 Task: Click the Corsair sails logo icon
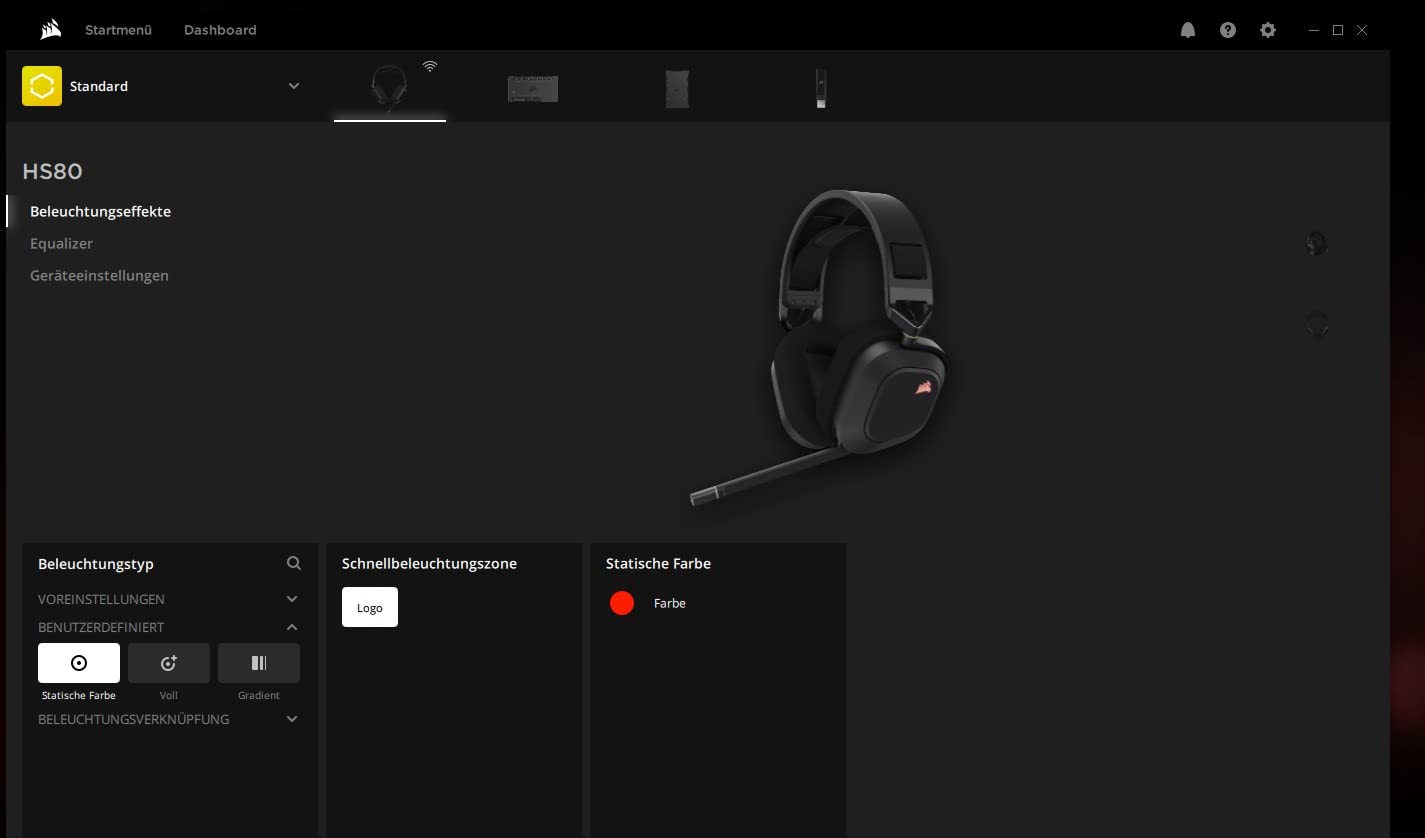coord(51,30)
